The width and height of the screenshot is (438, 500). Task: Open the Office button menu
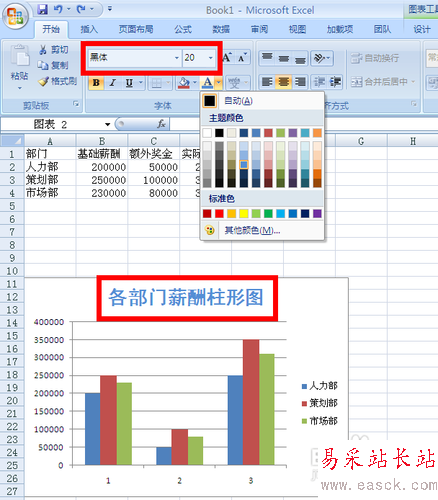click(15, 16)
